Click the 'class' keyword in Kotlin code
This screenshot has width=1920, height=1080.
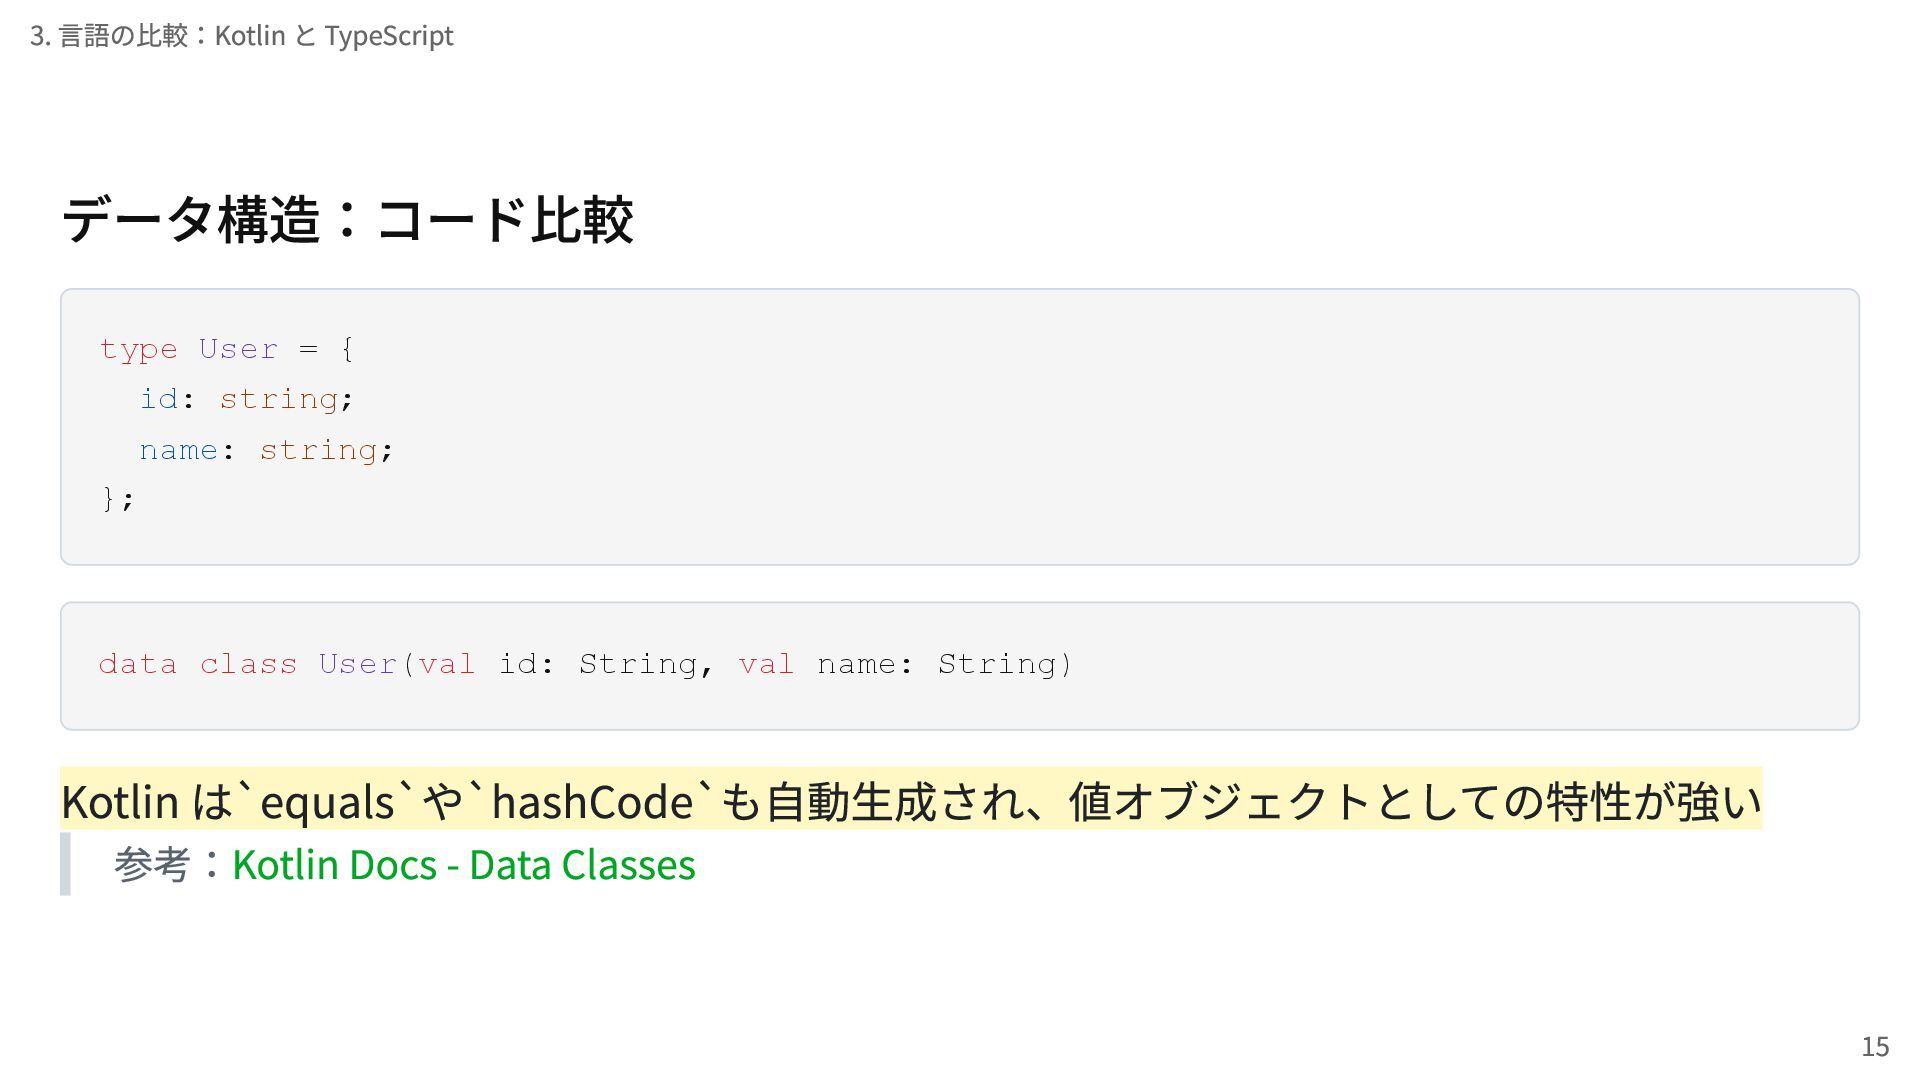tap(248, 664)
